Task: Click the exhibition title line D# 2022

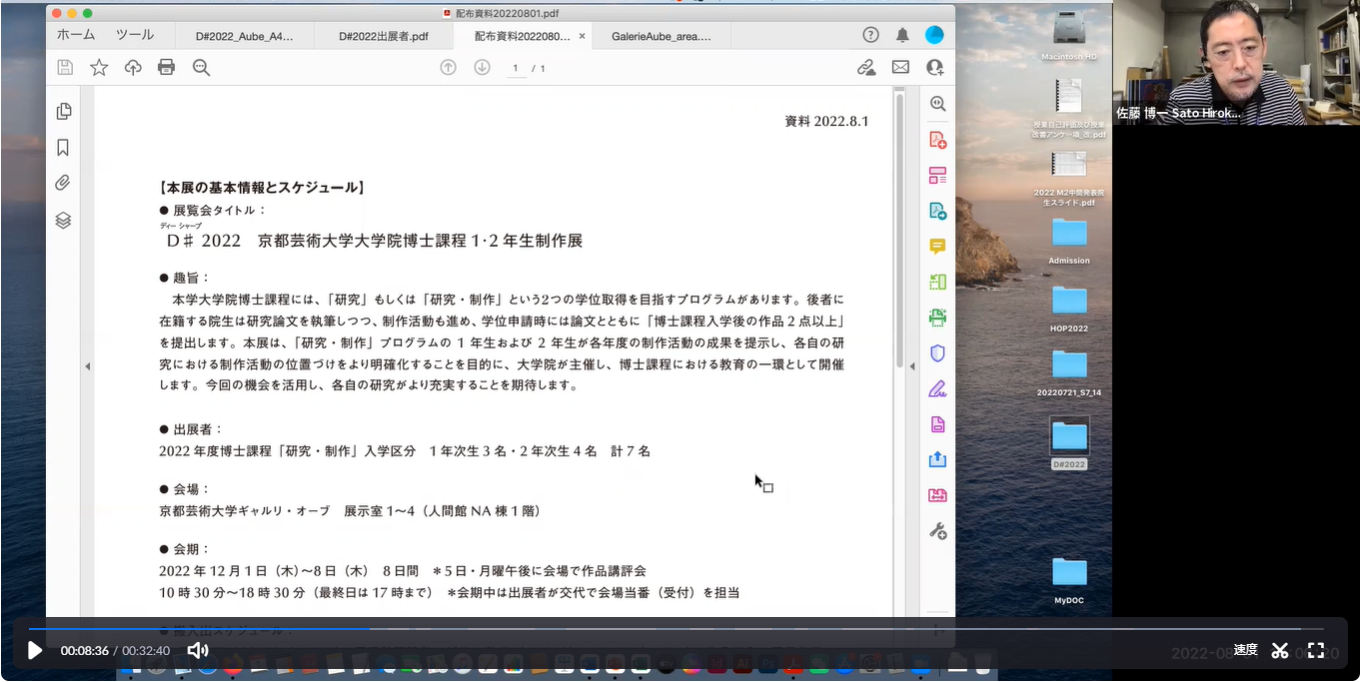Action: 375,241
